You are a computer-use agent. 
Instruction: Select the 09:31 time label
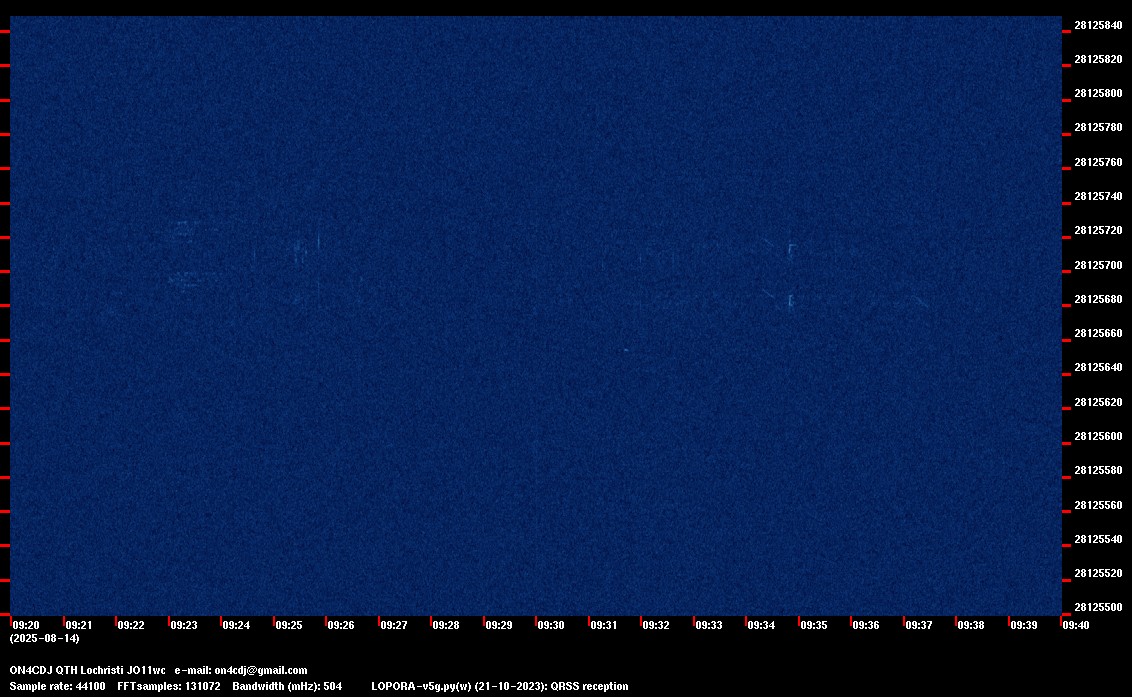click(x=604, y=625)
